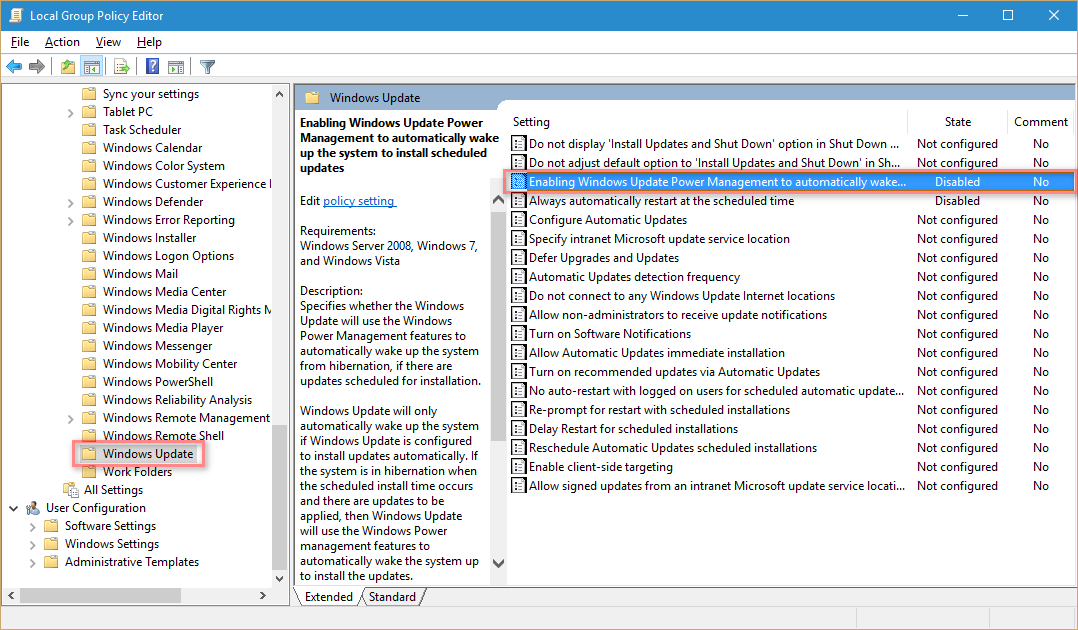The height and width of the screenshot is (630, 1078).
Task: Click the All Settings icon in the tree
Action: click(x=71, y=490)
